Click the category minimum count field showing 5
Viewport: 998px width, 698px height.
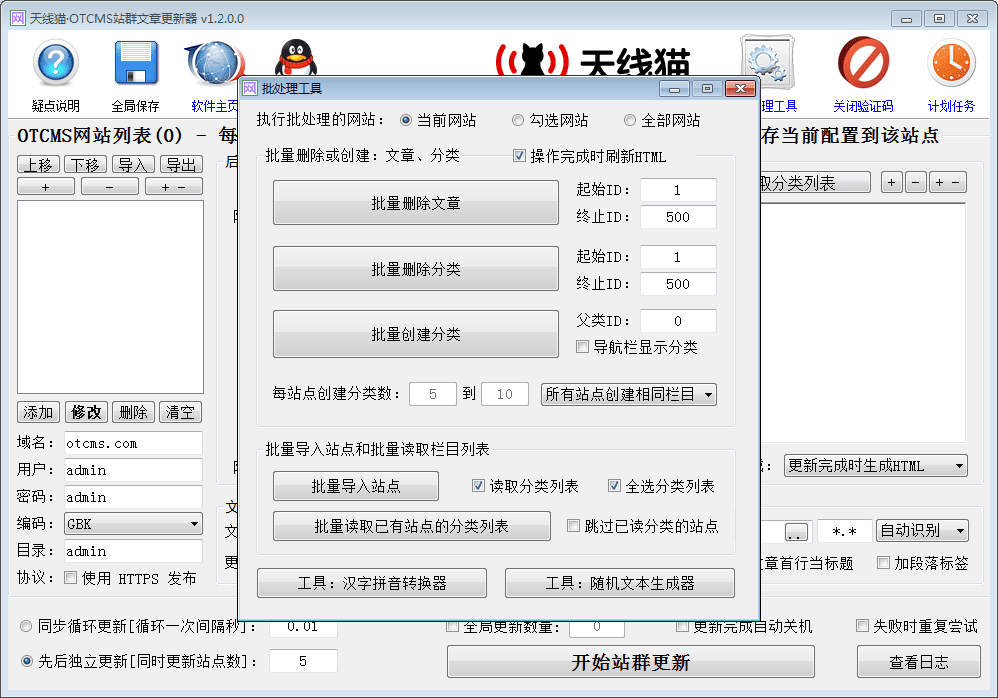(433, 394)
